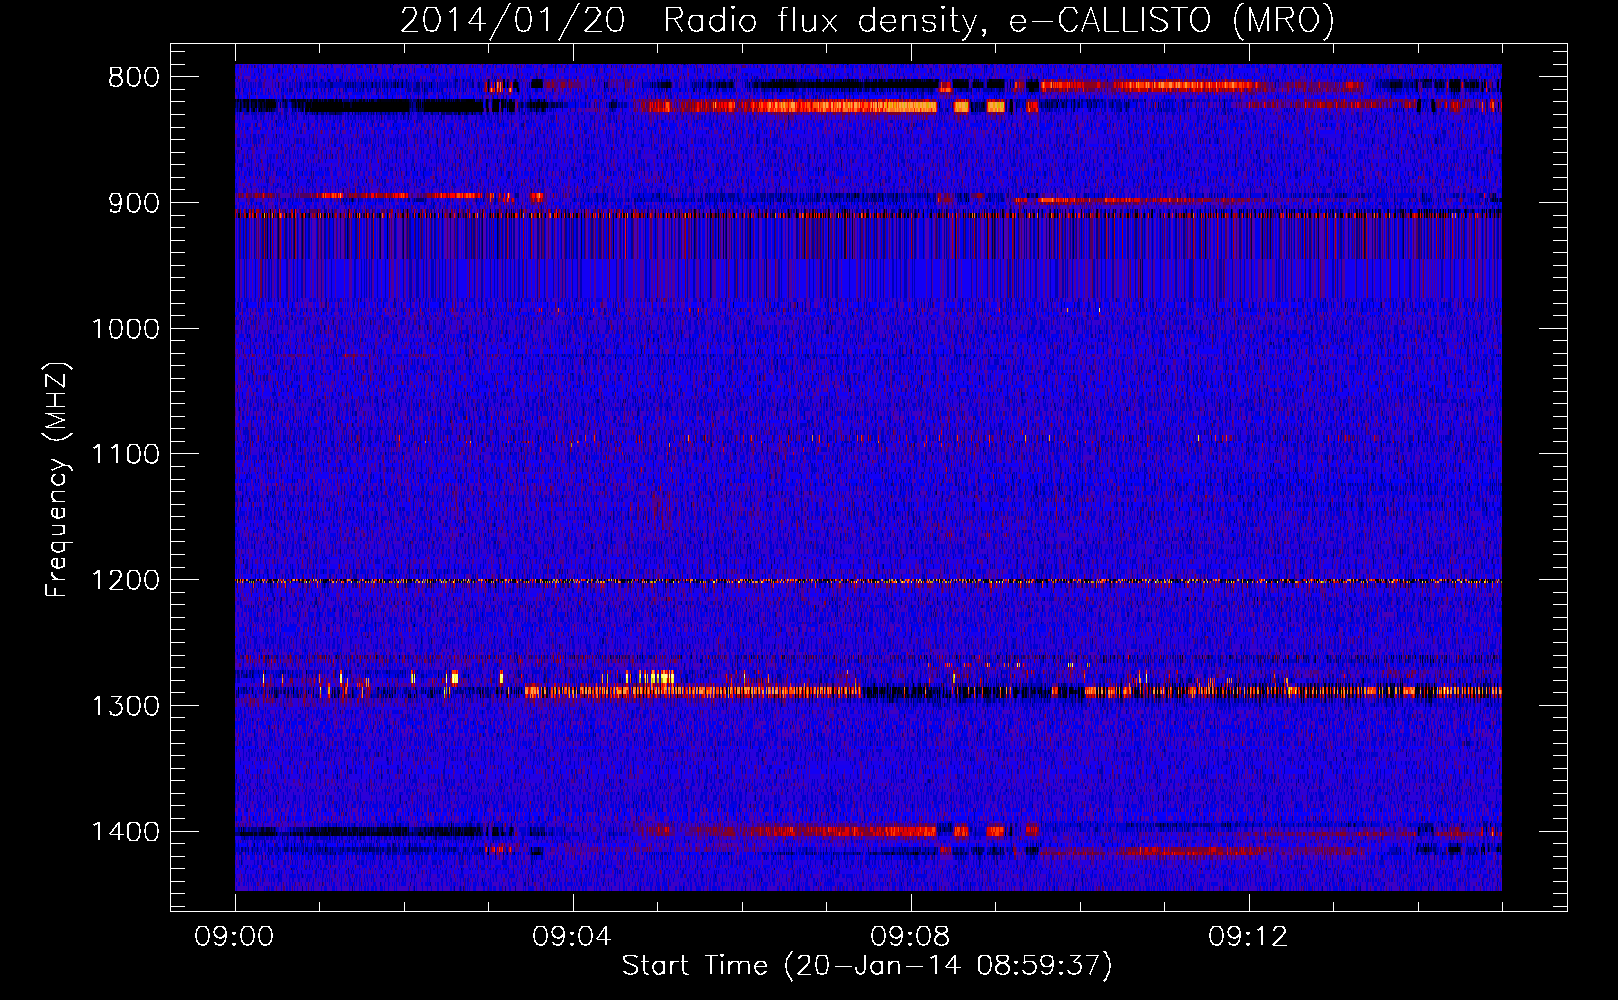Screen dimensions: 1618x1000
Task: Click the 09:04 time axis label
Action: (x=573, y=937)
